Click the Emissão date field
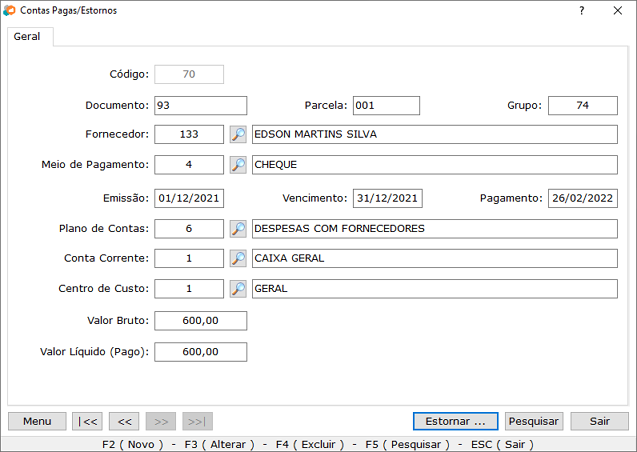Viewport: 637px width, 452px height. (189, 198)
